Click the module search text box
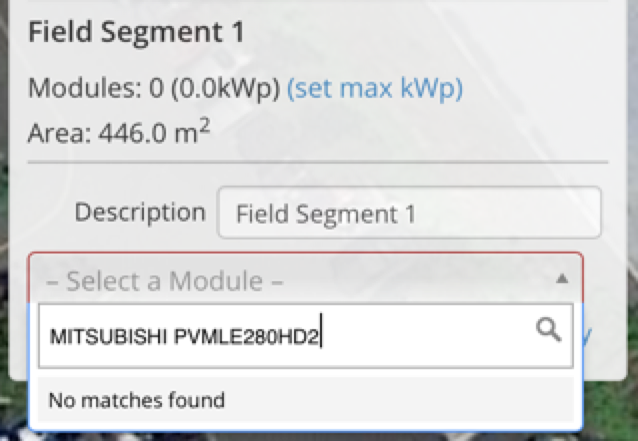The image size is (638, 441). [306, 336]
